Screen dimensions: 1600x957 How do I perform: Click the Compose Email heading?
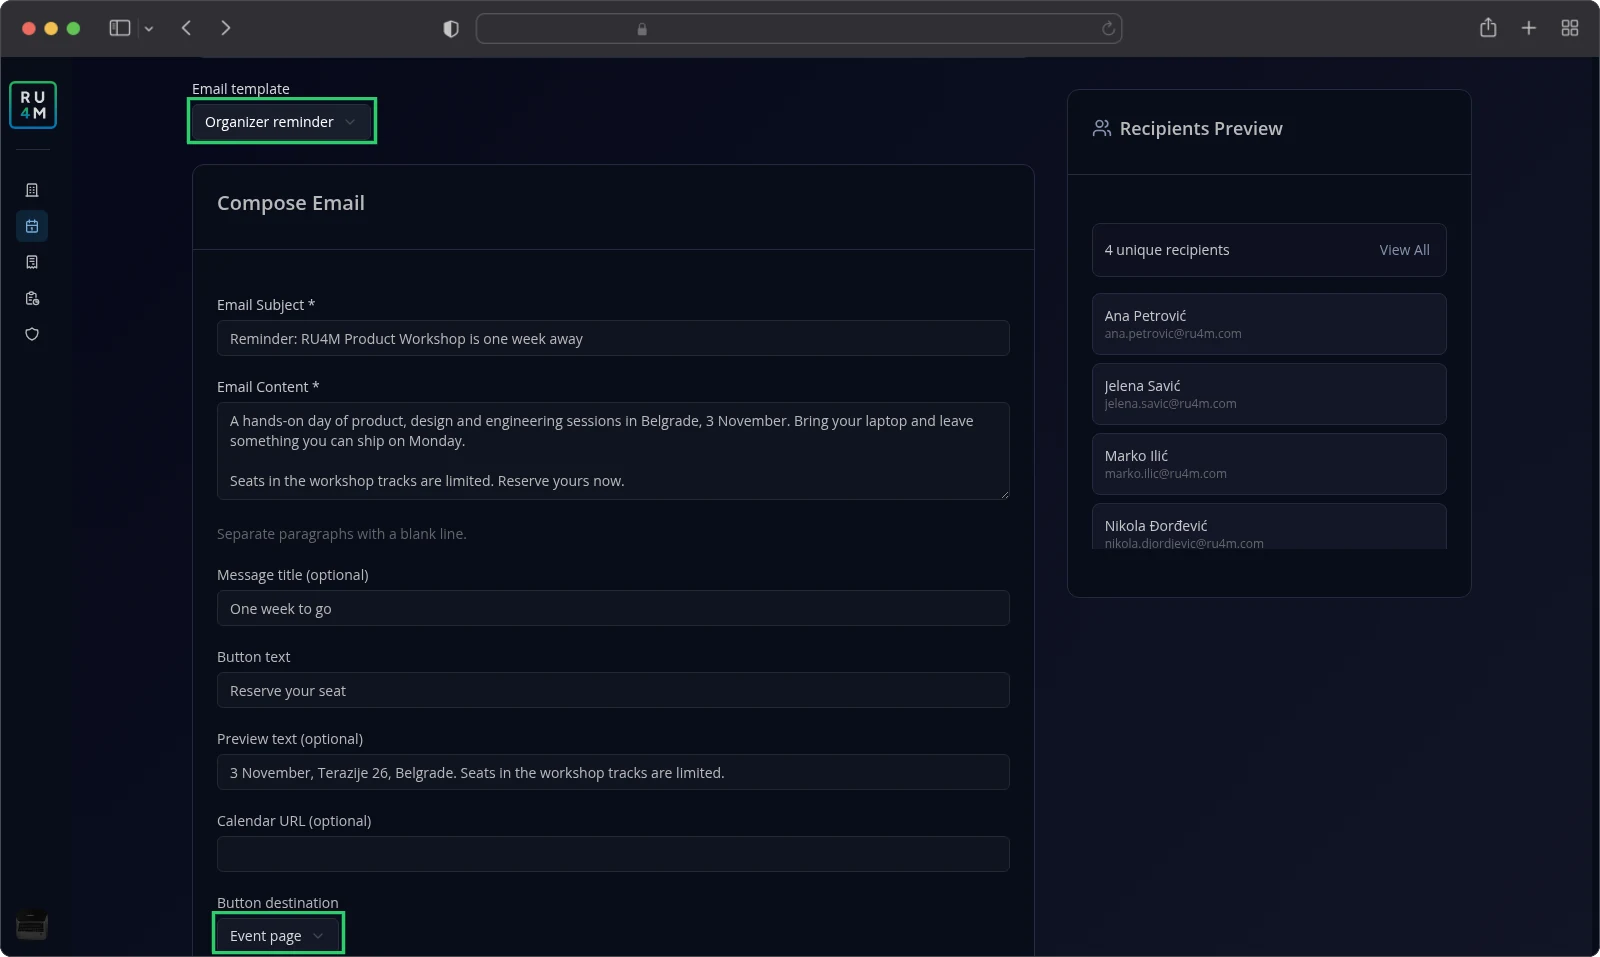click(x=291, y=203)
